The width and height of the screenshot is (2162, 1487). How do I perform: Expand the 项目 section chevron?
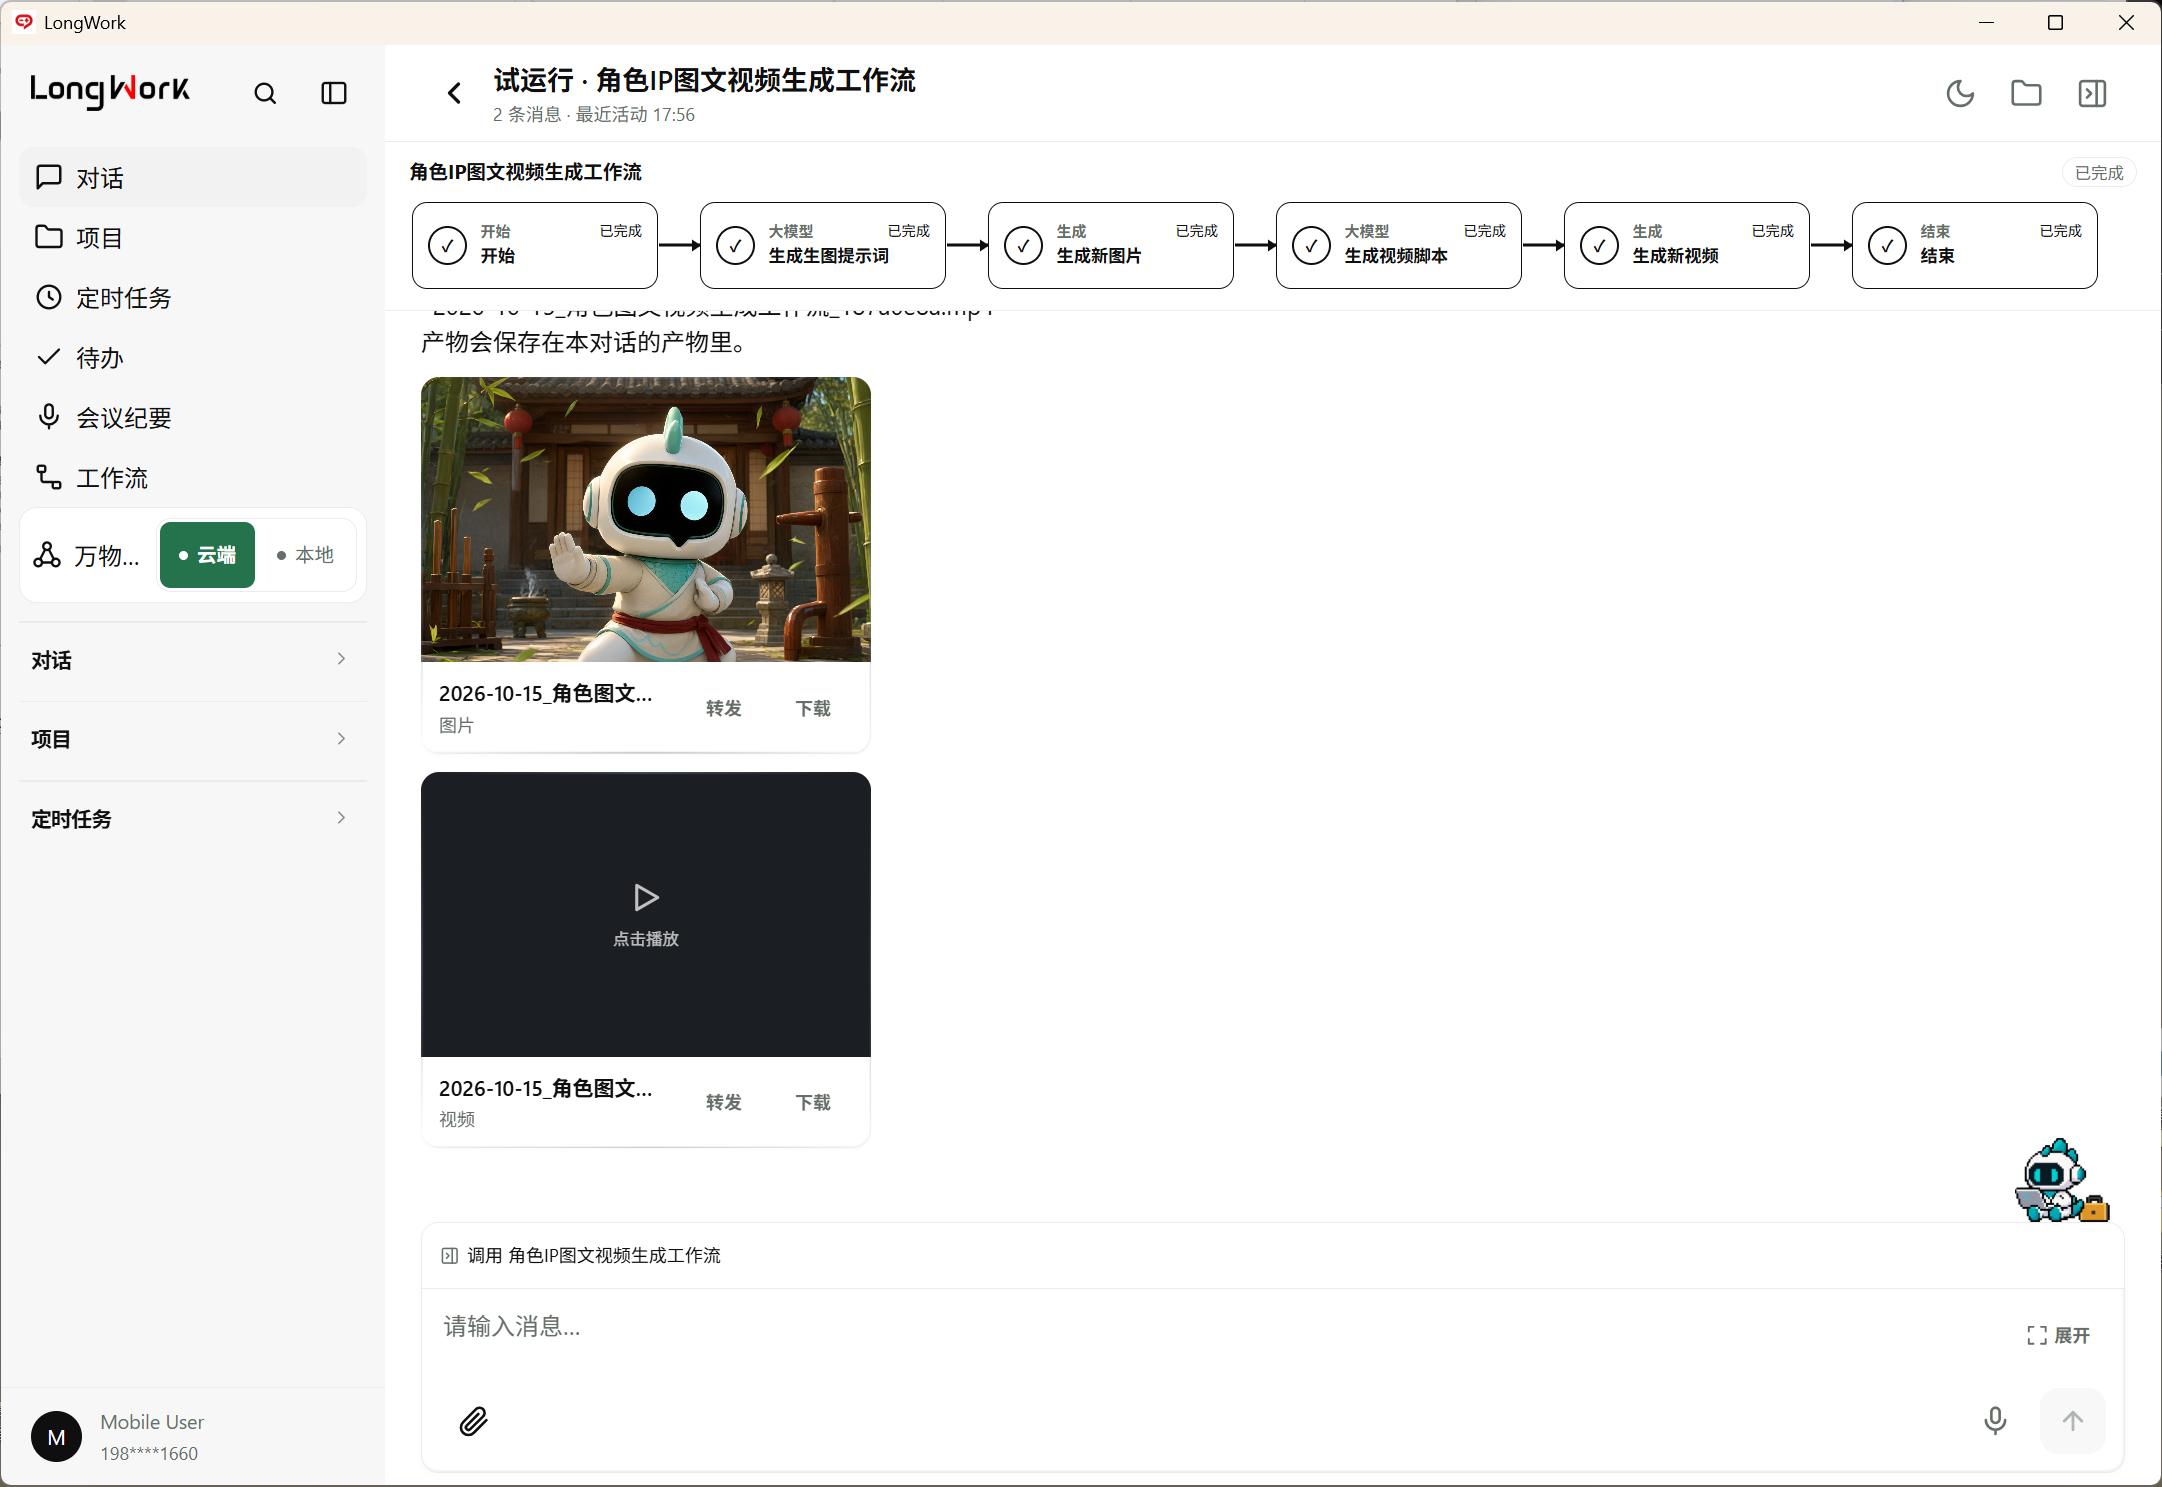[x=342, y=739]
